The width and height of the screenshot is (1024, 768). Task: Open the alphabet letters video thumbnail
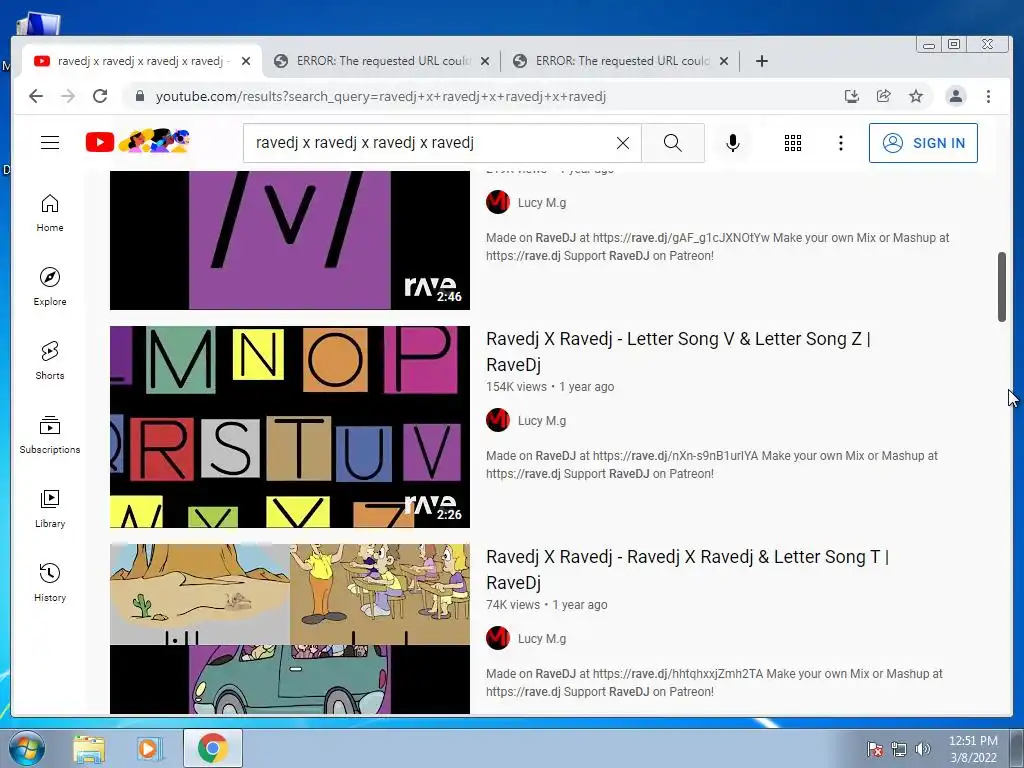(289, 426)
